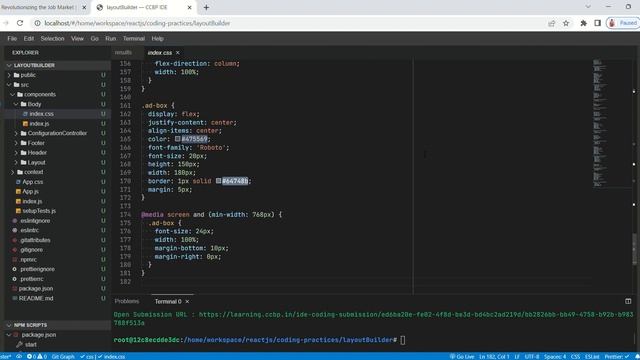The height and width of the screenshot is (360, 640).
Task: Open prettierrc file in the explorer
Action: coord(32,279)
